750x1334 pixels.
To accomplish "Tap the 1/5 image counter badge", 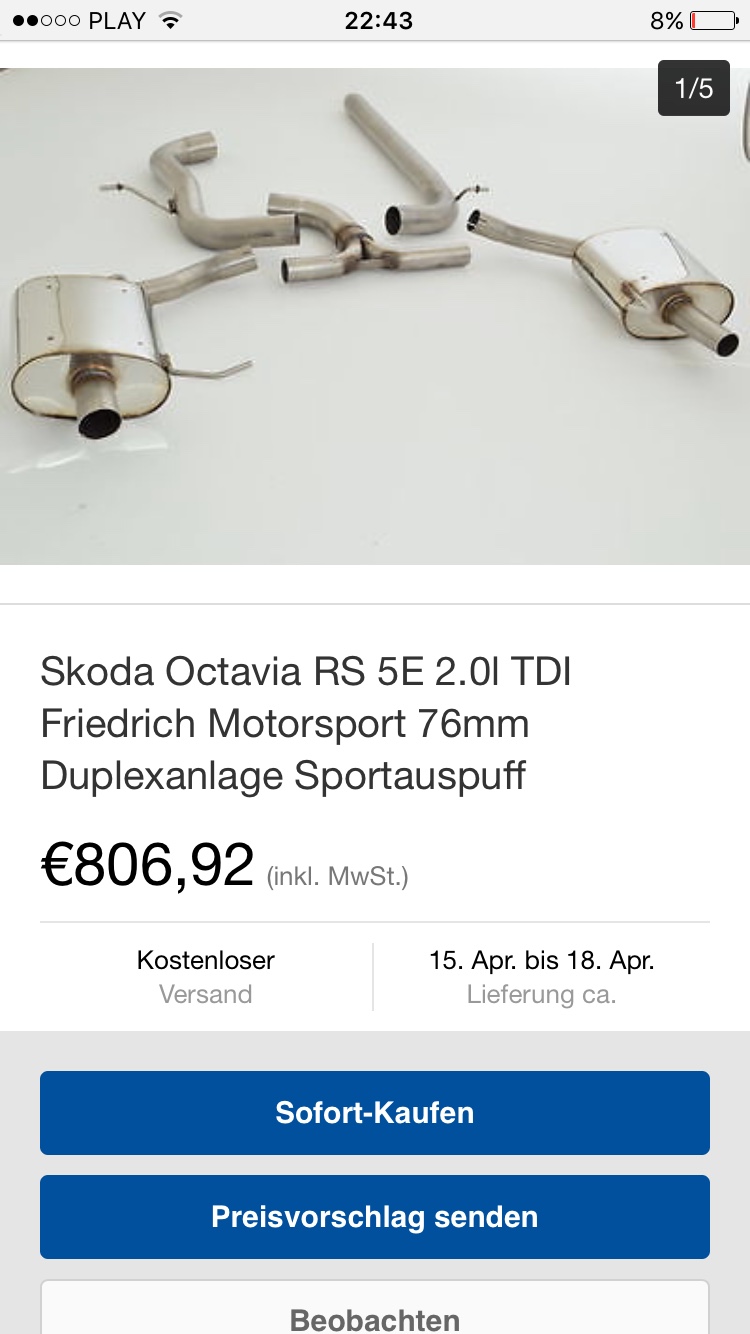I will [693, 88].
